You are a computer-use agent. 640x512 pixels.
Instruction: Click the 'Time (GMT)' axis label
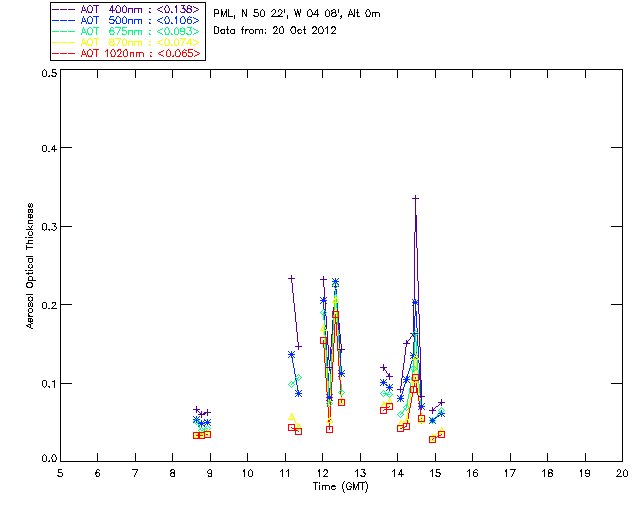point(340,487)
